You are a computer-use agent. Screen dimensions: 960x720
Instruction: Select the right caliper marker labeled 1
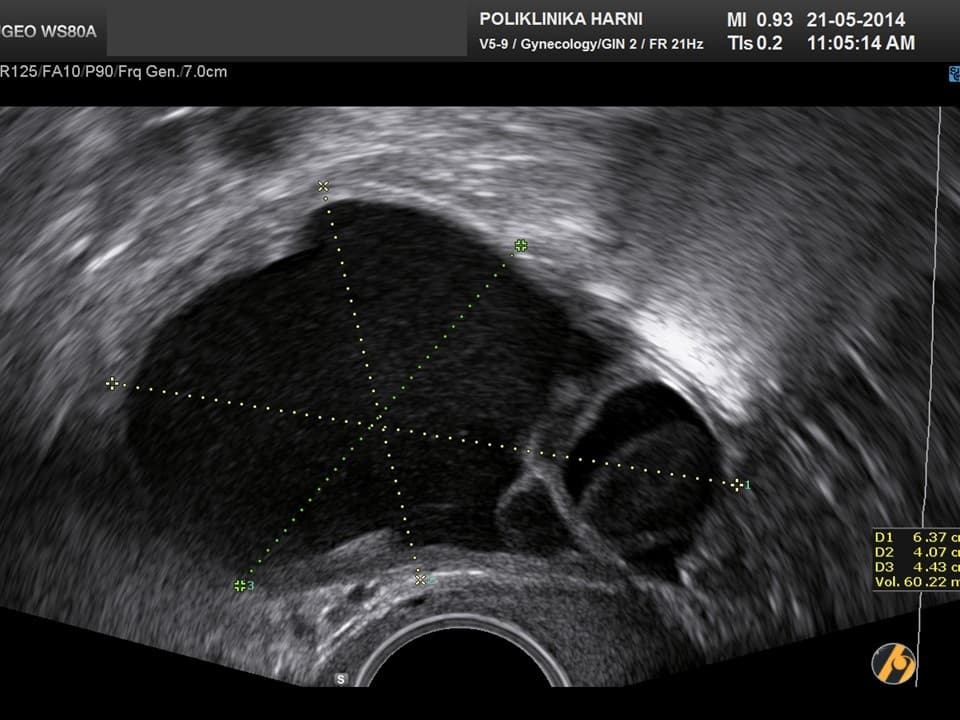point(737,485)
